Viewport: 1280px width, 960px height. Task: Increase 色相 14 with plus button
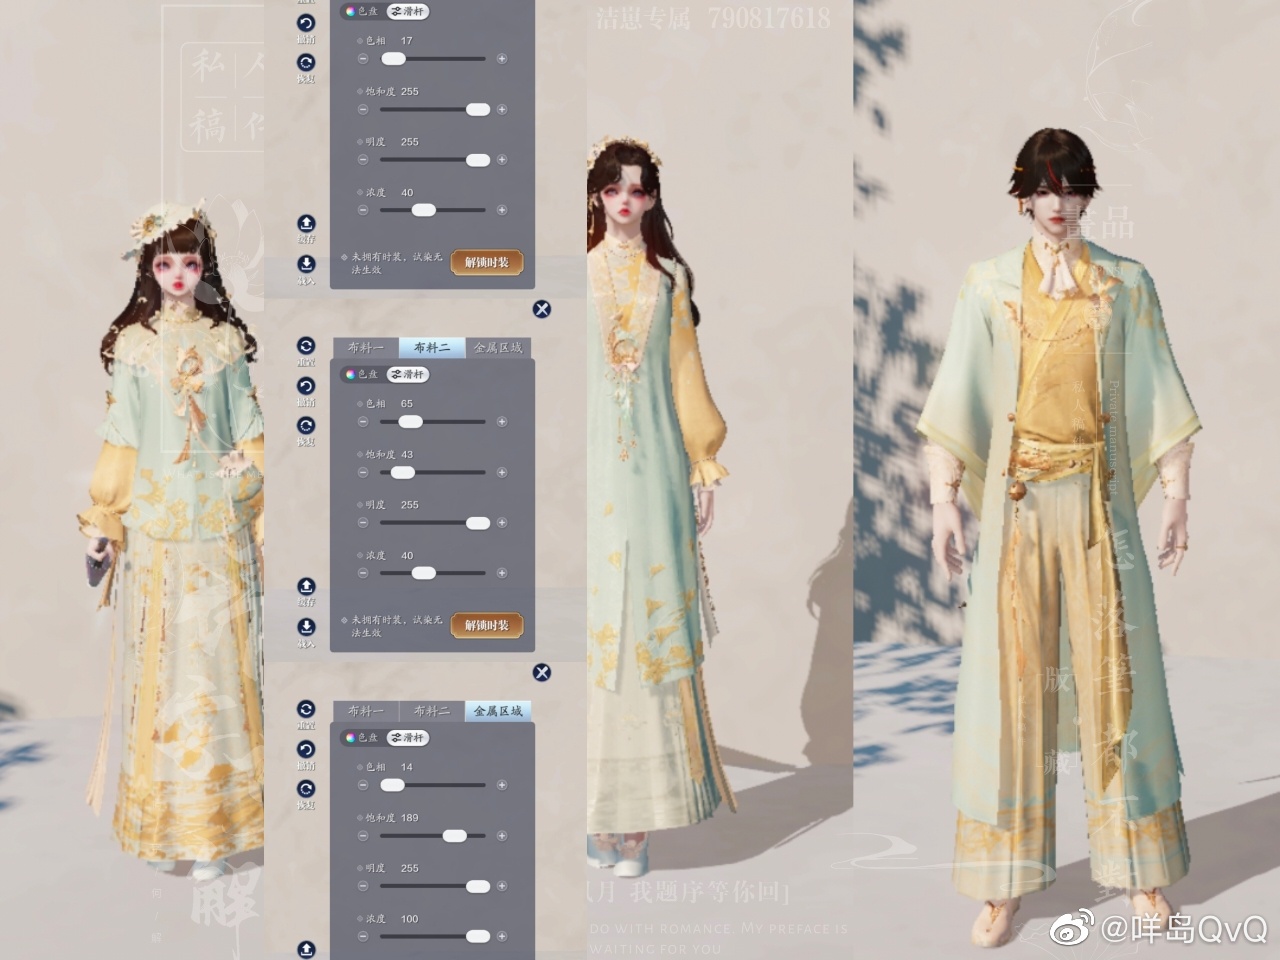(x=502, y=785)
